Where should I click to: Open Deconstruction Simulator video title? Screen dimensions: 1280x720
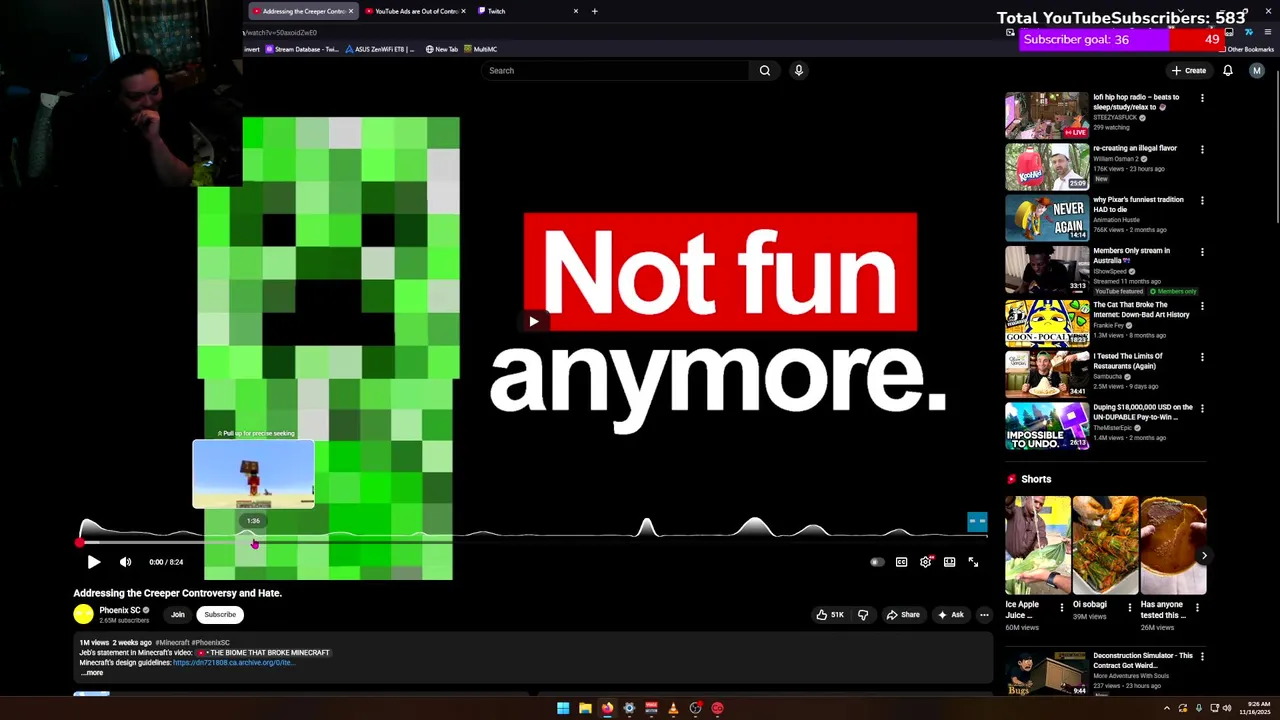1143,660
